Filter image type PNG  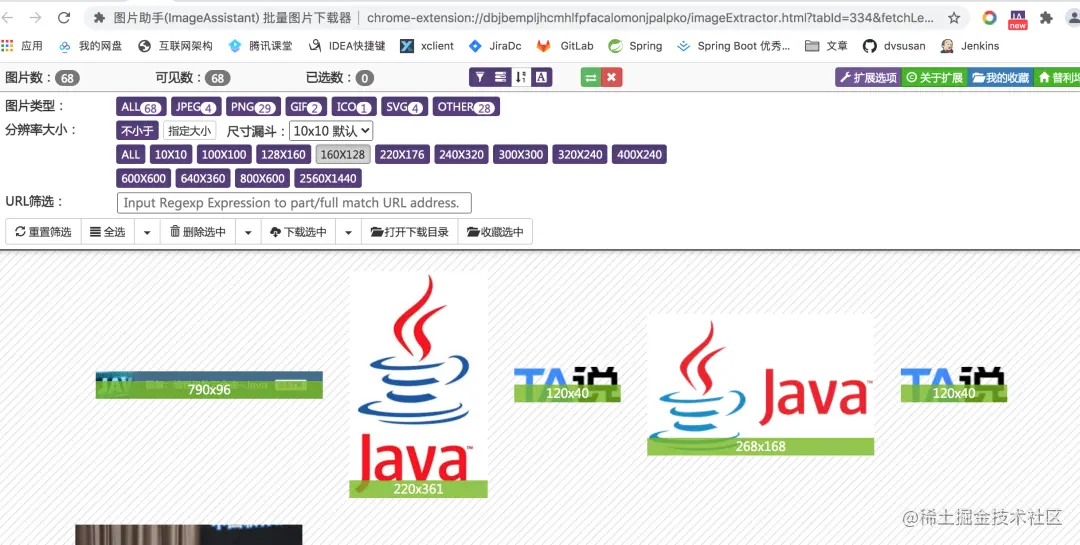point(253,107)
